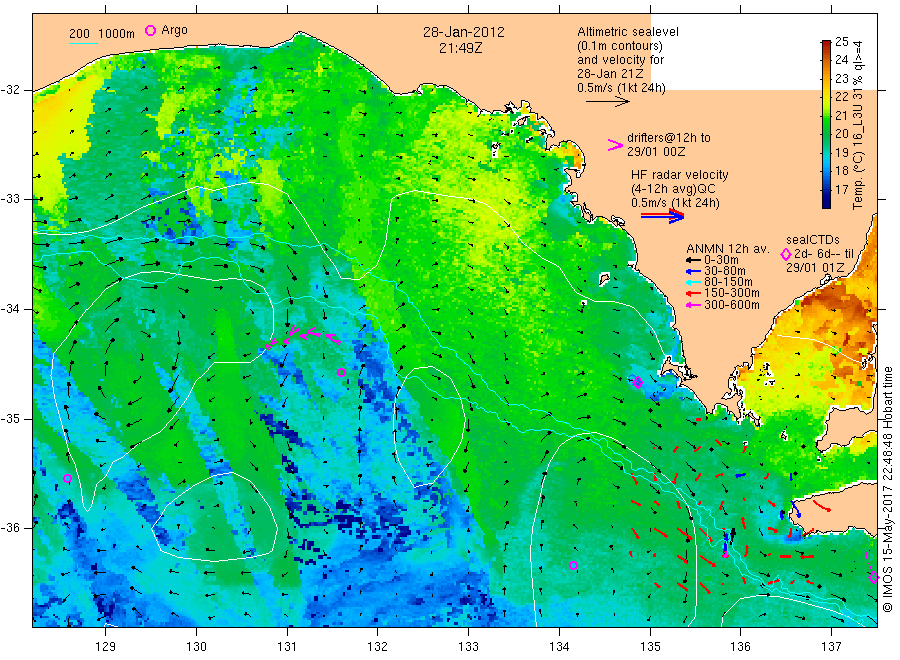Click the red 150-300m ANMN legend arrow
900x660 pixels.
point(693,293)
